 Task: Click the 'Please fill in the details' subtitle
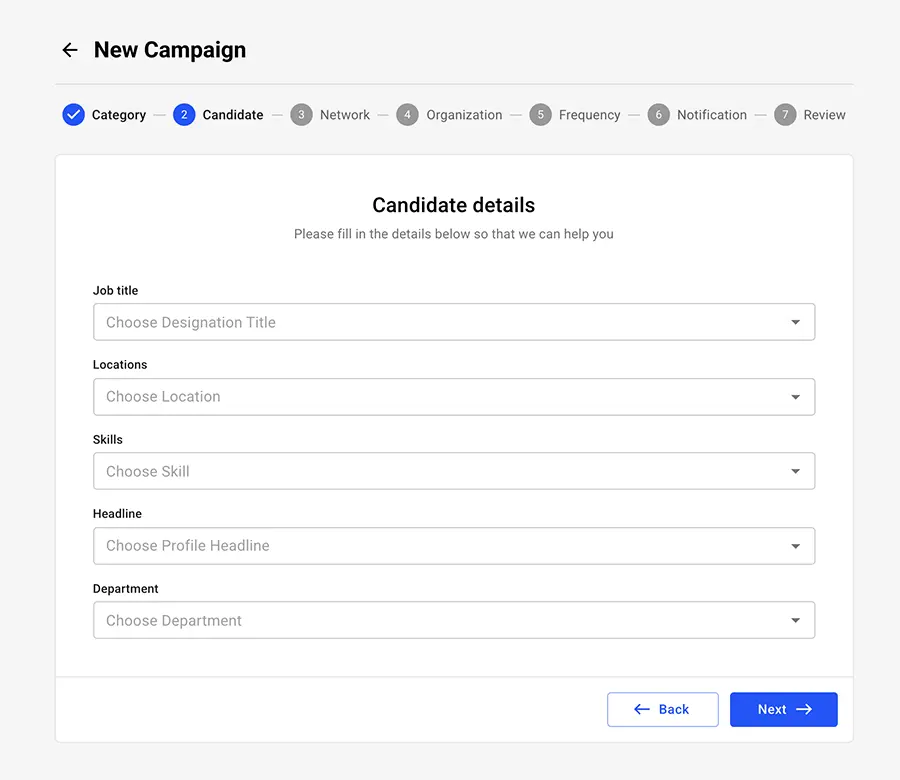[x=453, y=234]
